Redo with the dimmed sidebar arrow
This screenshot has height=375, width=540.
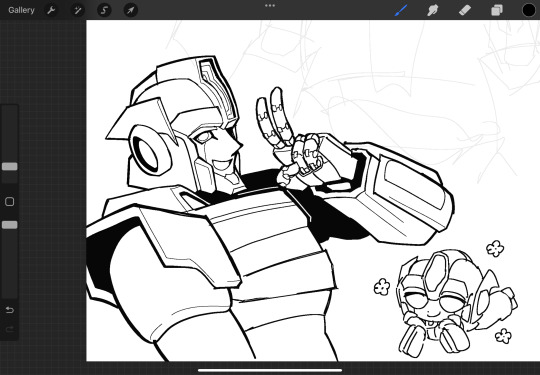pyautogui.click(x=10, y=330)
